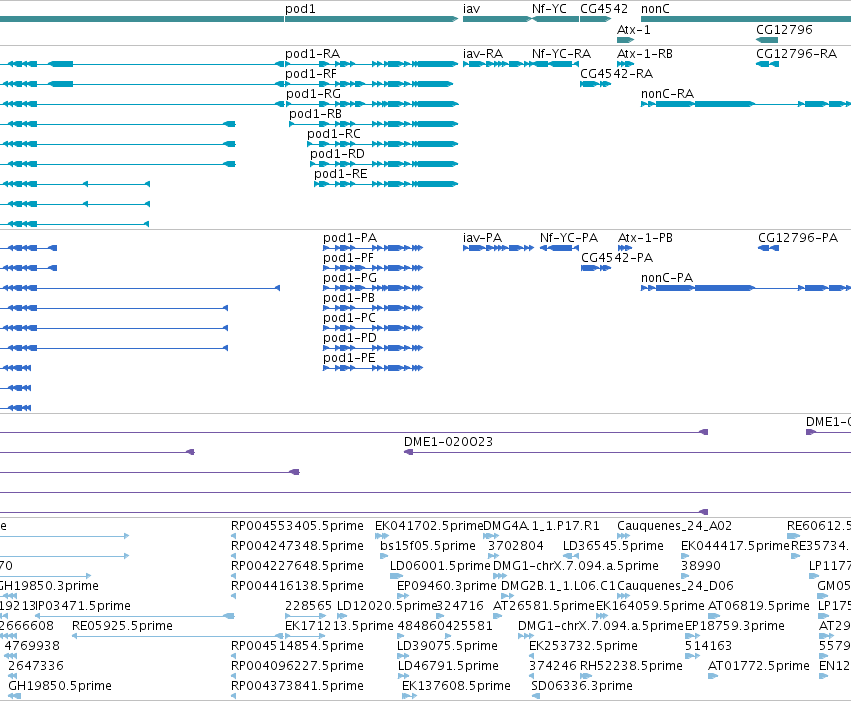Click the CG4542-RA transcript label
851x701 pixels.
(x=617, y=74)
